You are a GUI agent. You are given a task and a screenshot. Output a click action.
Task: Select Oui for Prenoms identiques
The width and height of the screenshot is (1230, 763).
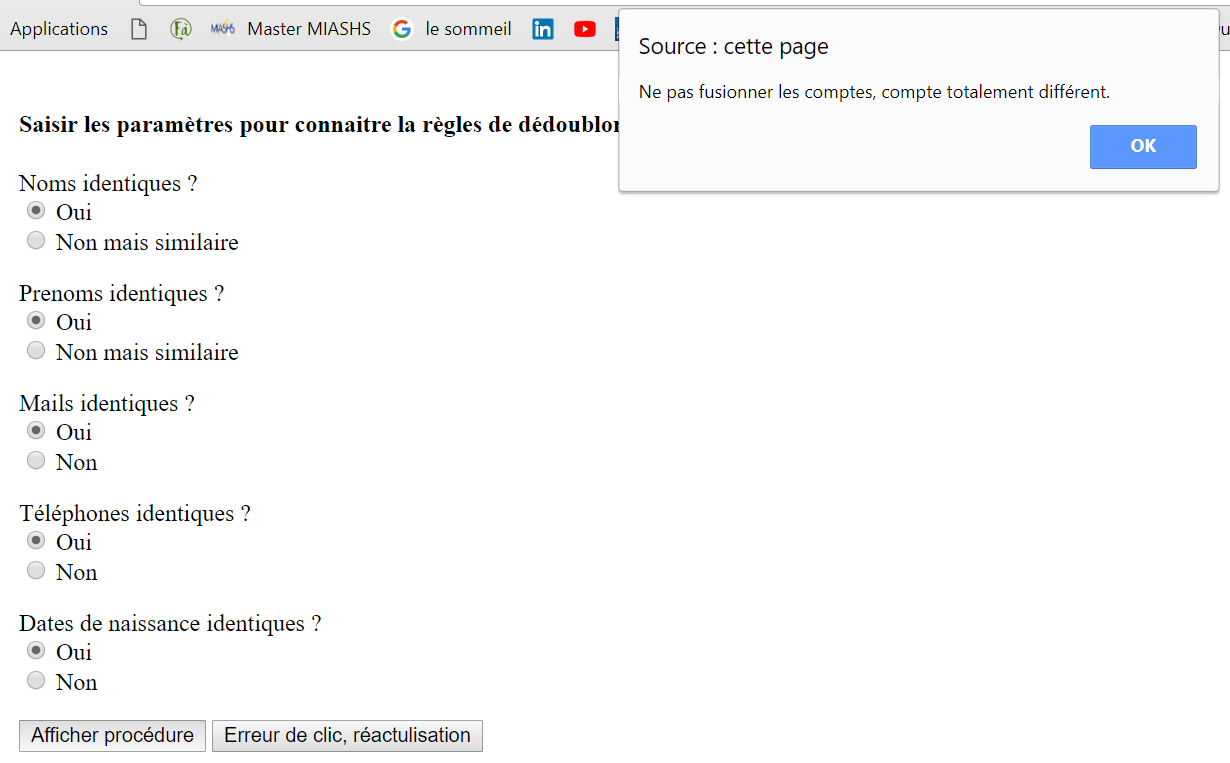tap(36, 320)
